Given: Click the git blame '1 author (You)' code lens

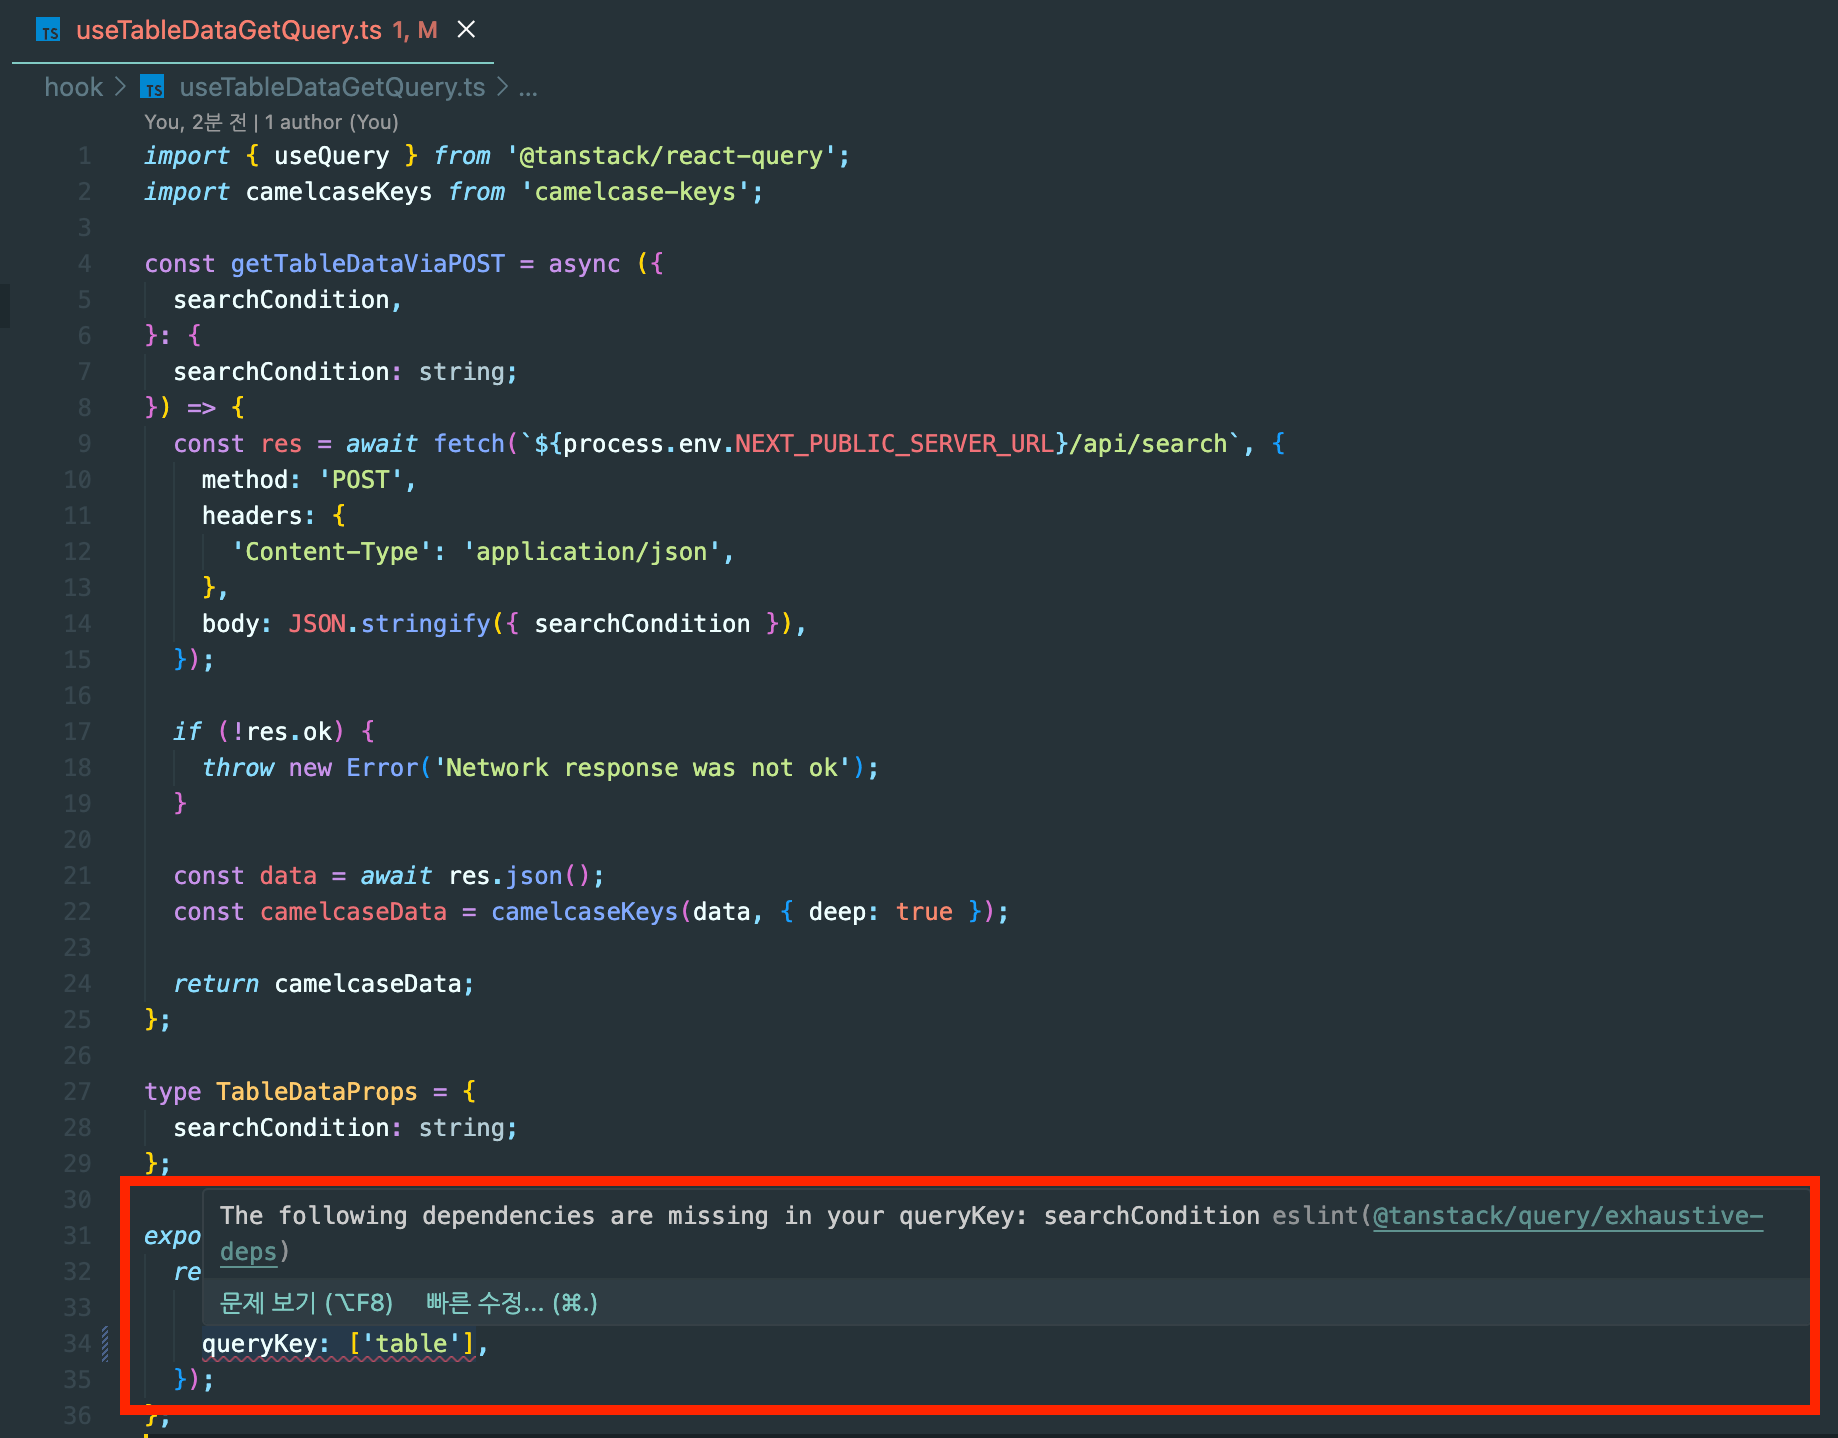Looking at the screenshot, I should point(331,122).
